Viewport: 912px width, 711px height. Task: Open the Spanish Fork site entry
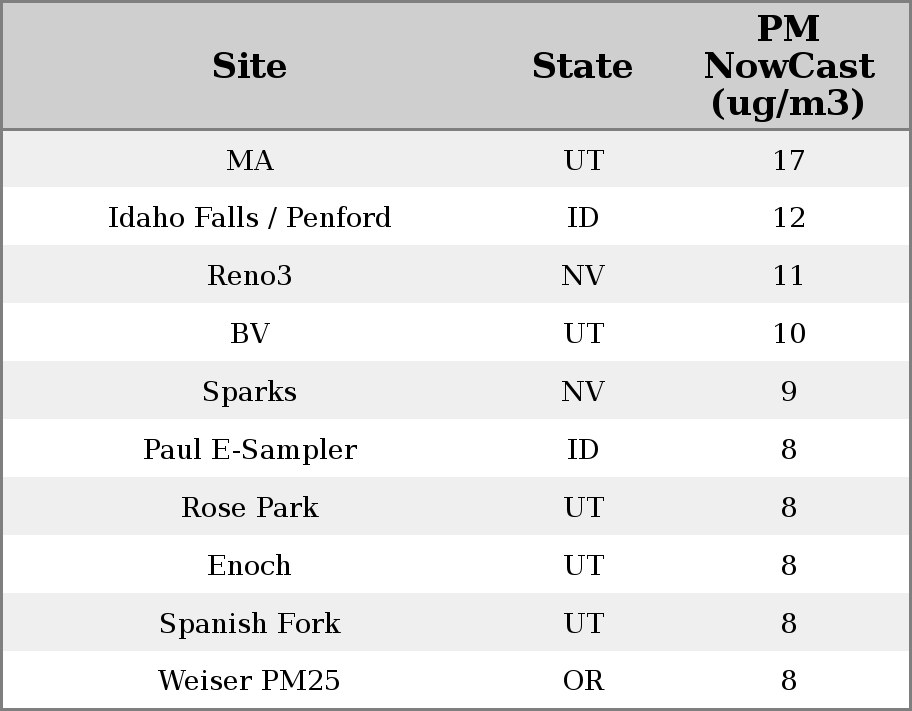[249, 624]
